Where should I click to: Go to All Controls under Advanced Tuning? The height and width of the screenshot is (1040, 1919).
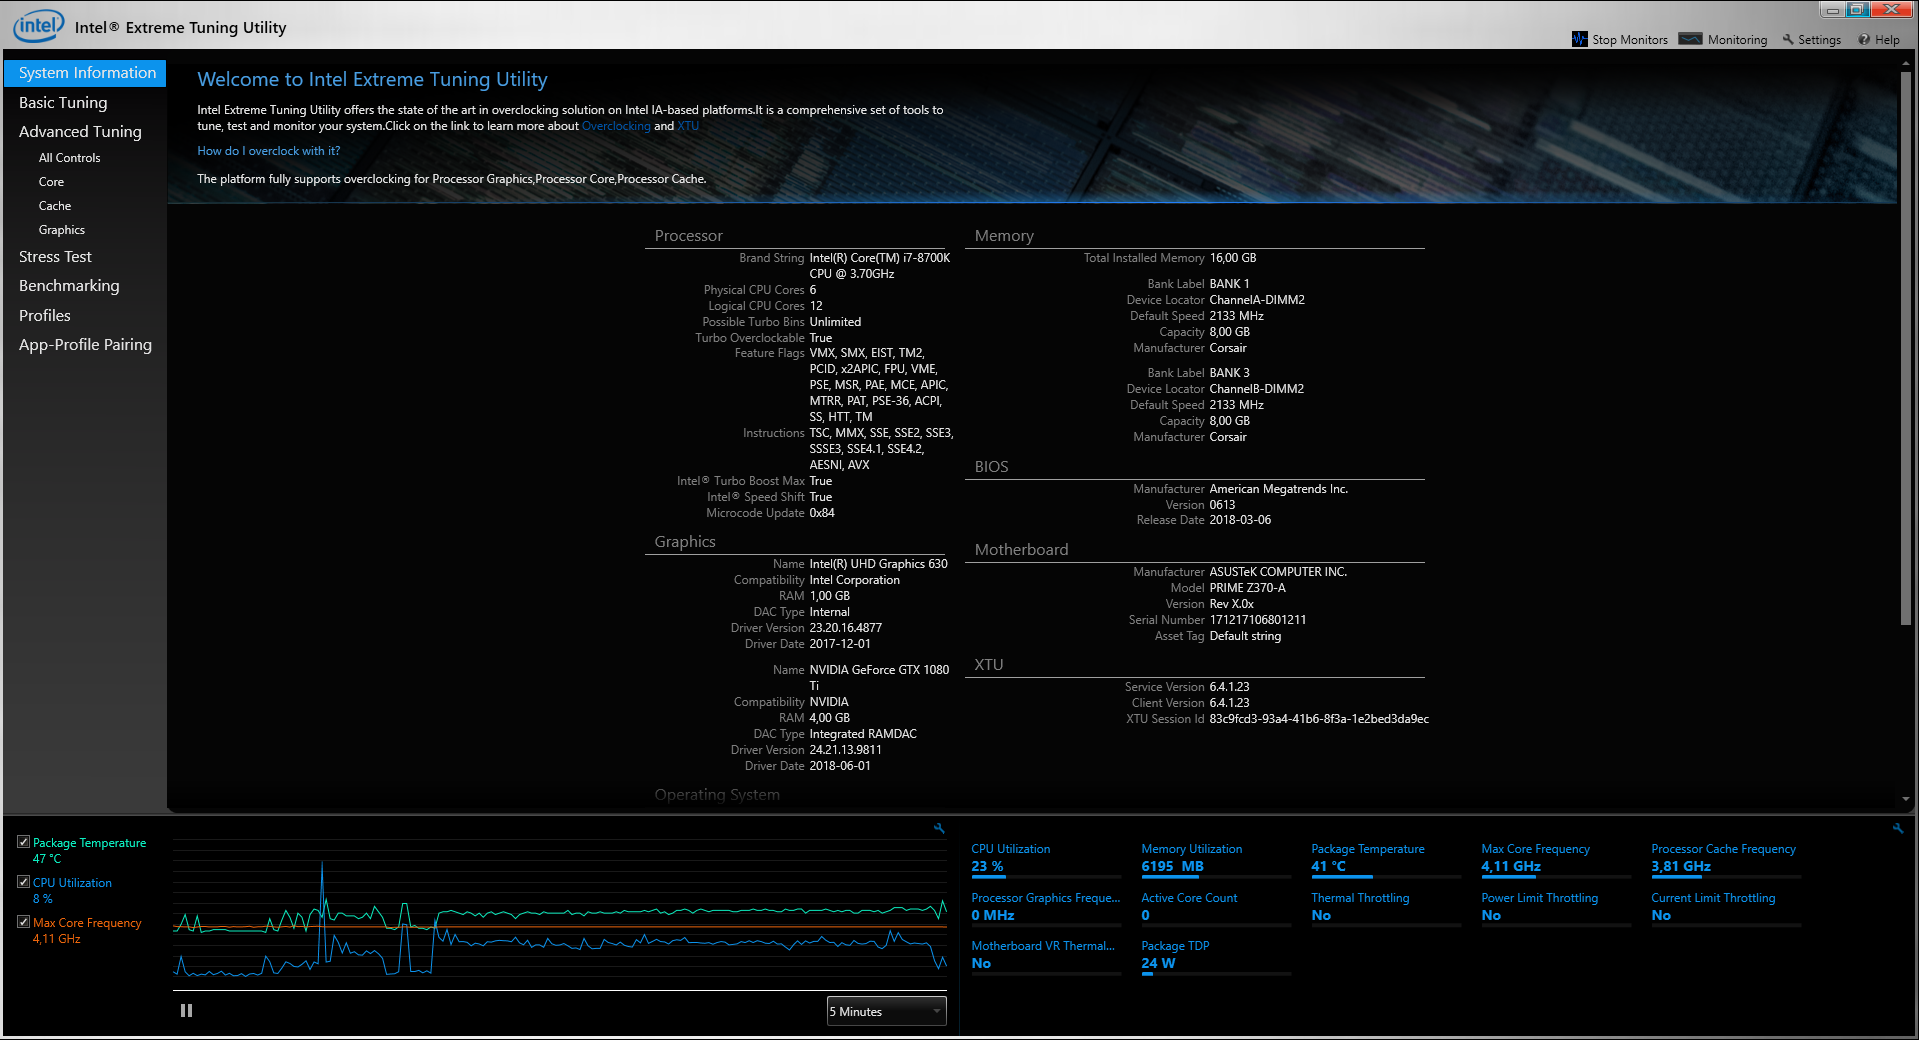coord(69,158)
